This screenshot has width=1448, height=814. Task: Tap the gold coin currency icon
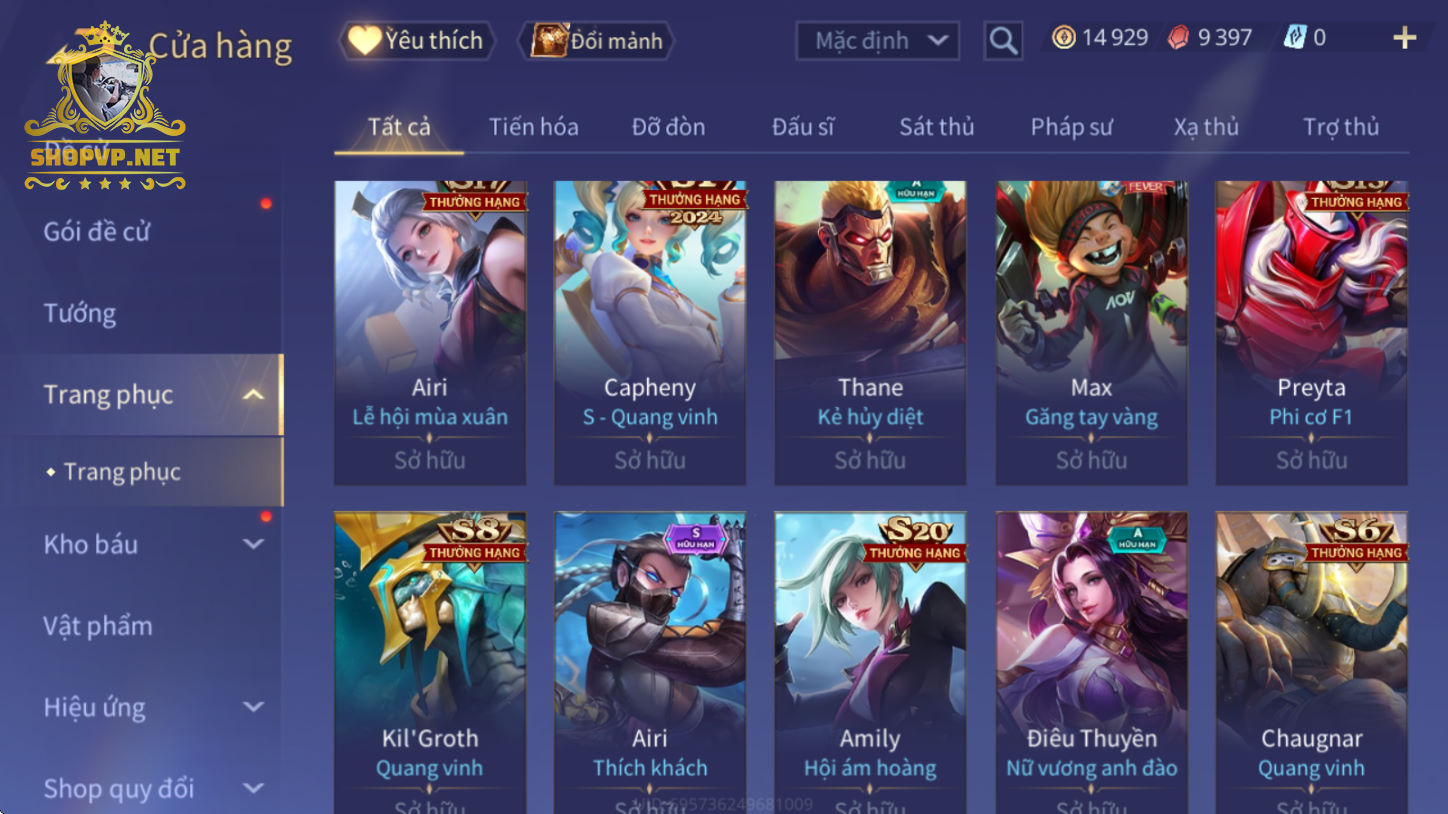(x=1064, y=38)
